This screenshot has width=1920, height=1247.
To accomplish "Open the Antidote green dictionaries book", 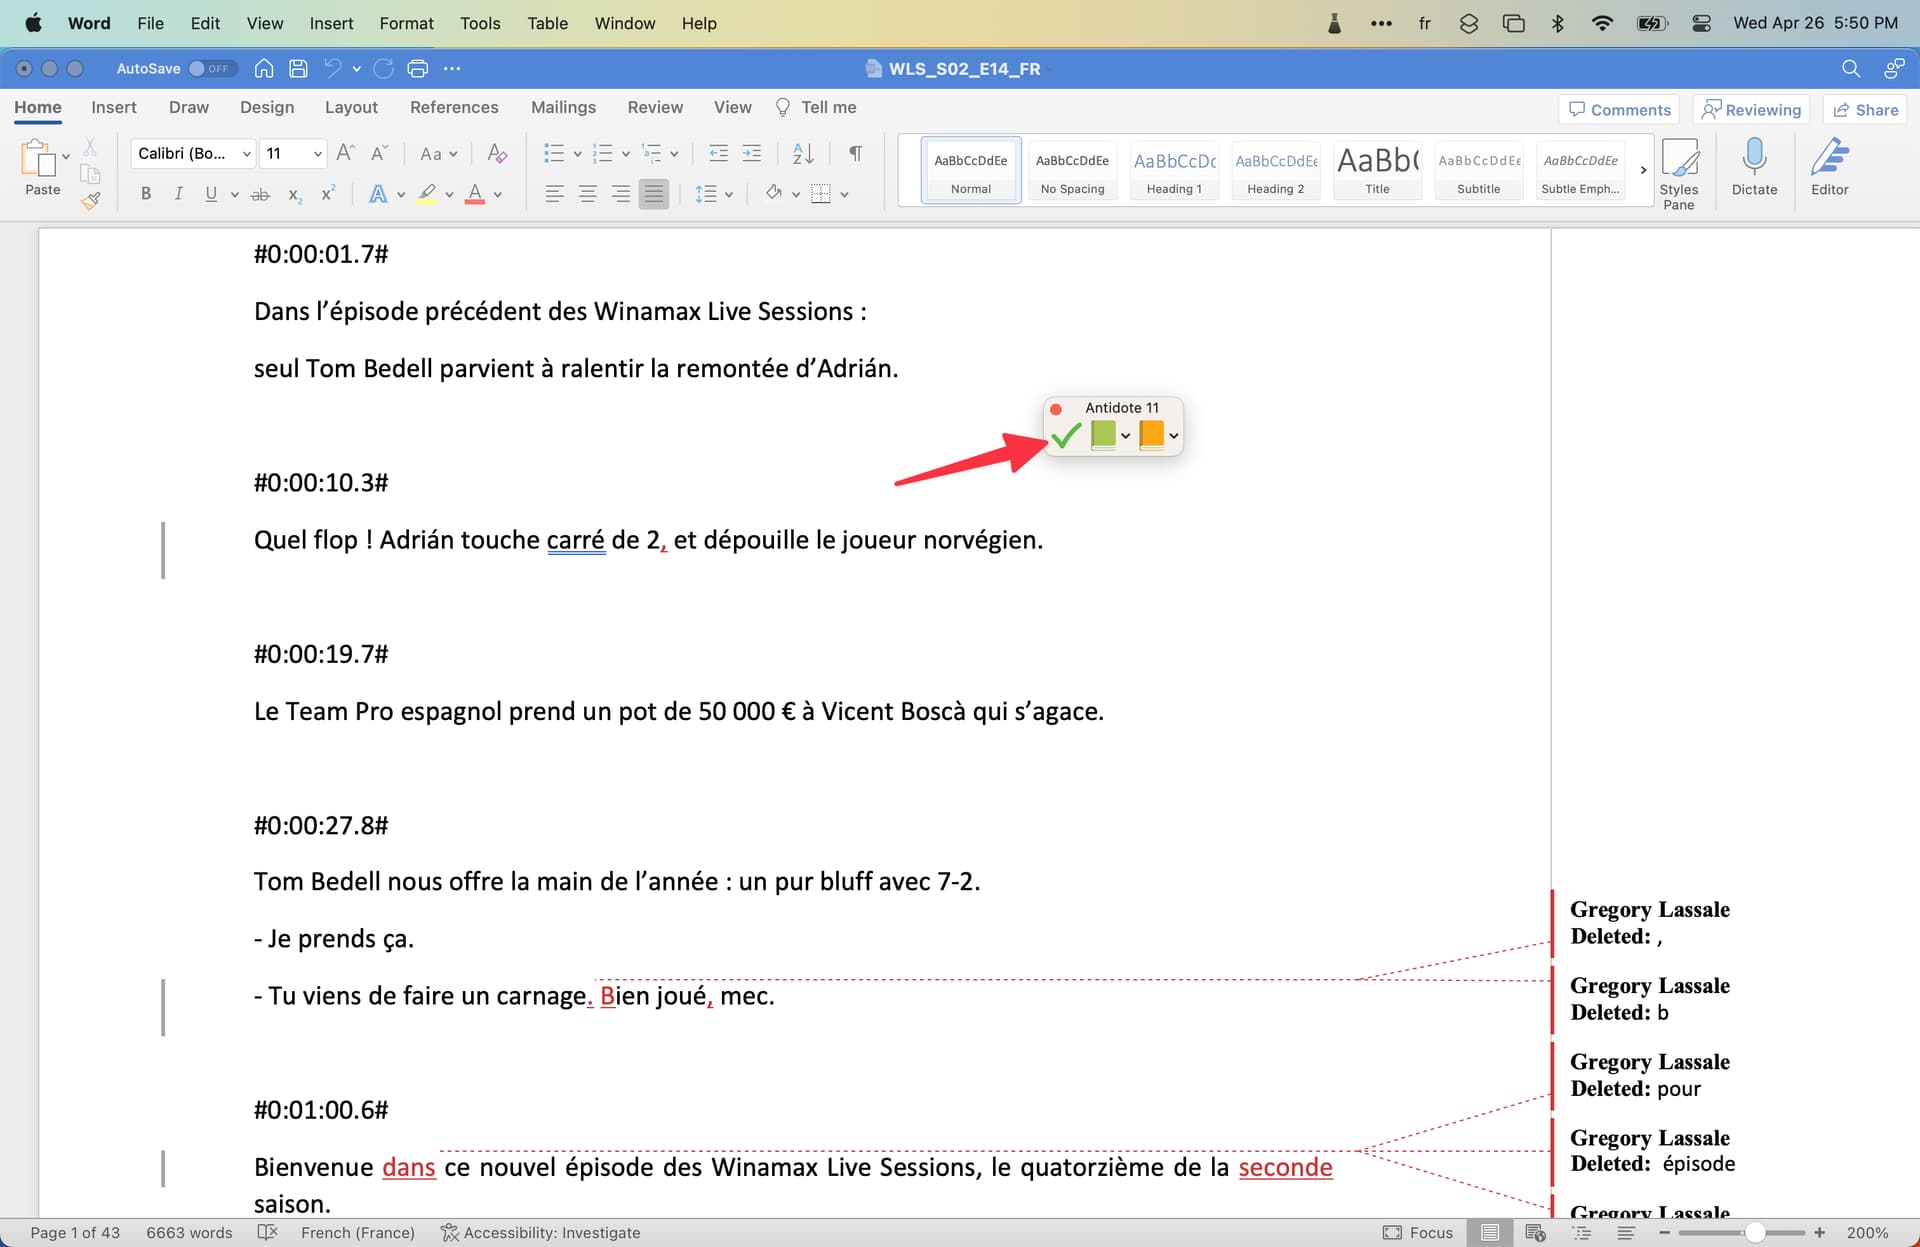I will point(1103,435).
